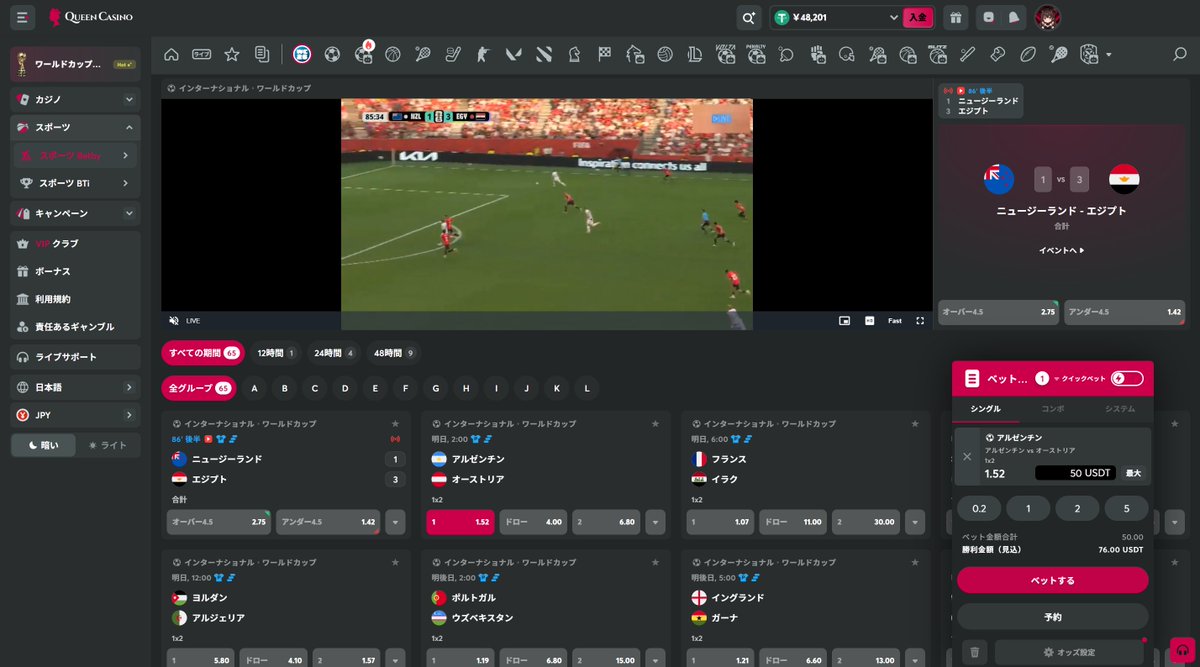Remove the アルゼンチン selection from bet slip
The height and width of the screenshot is (667, 1200).
point(967,456)
